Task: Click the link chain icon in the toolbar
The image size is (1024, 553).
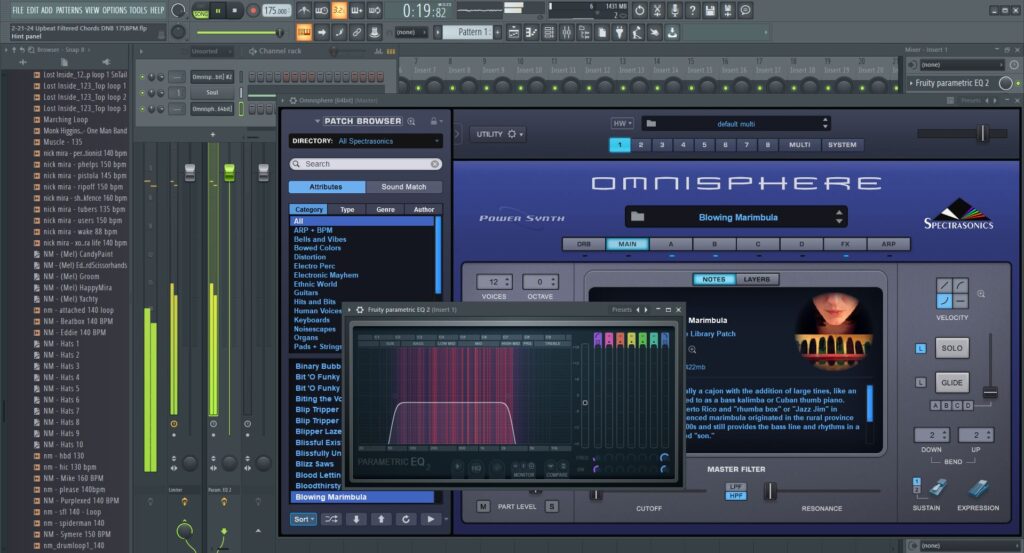Action: (x=357, y=32)
